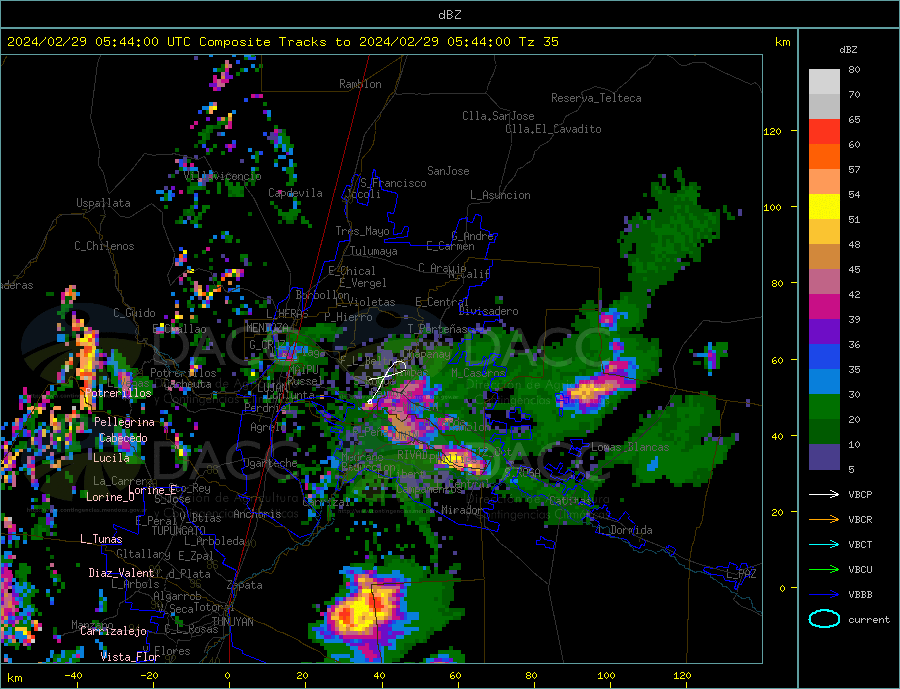Pick the royal blue 35-36 dBZ swatch
900x689 pixels.
click(x=824, y=357)
